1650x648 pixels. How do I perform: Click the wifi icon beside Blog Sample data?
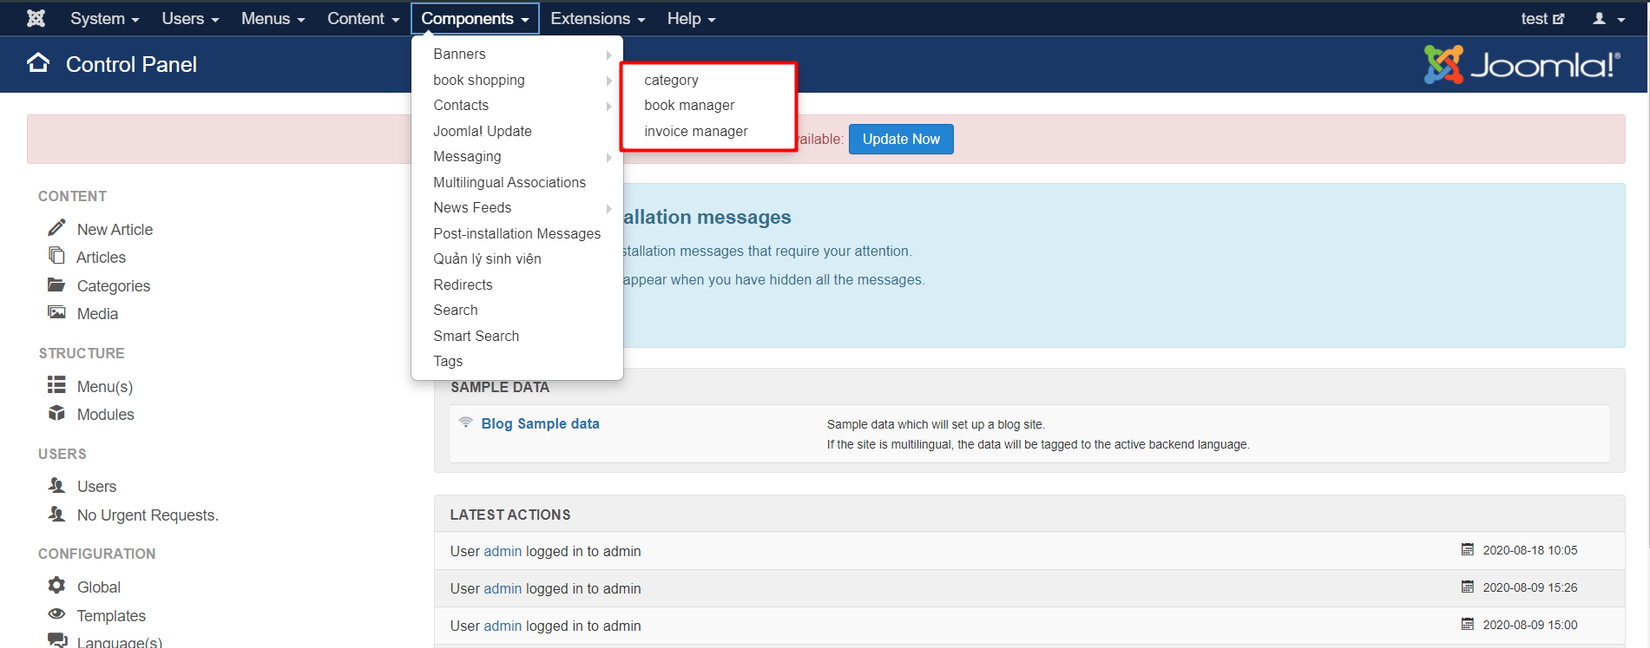pyautogui.click(x=466, y=422)
